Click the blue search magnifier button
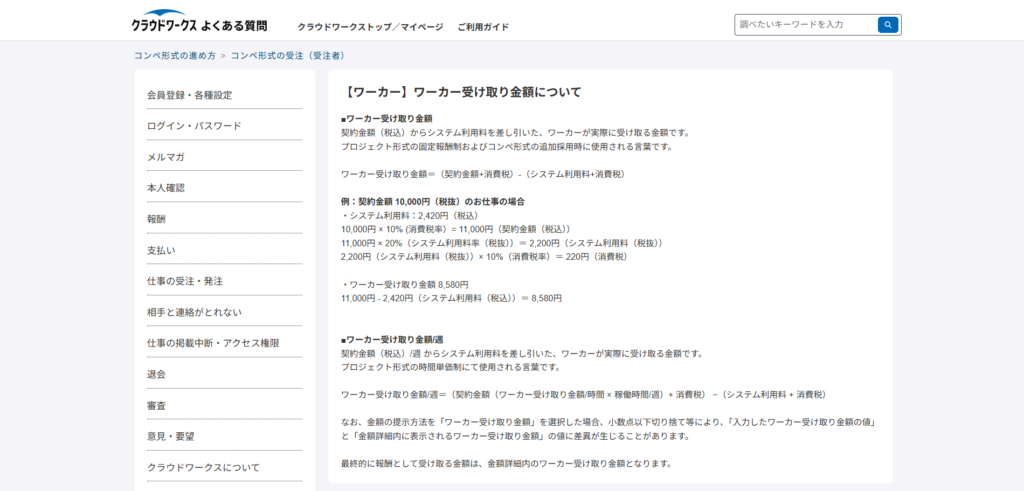1024x491 pixels. (887, 25)
